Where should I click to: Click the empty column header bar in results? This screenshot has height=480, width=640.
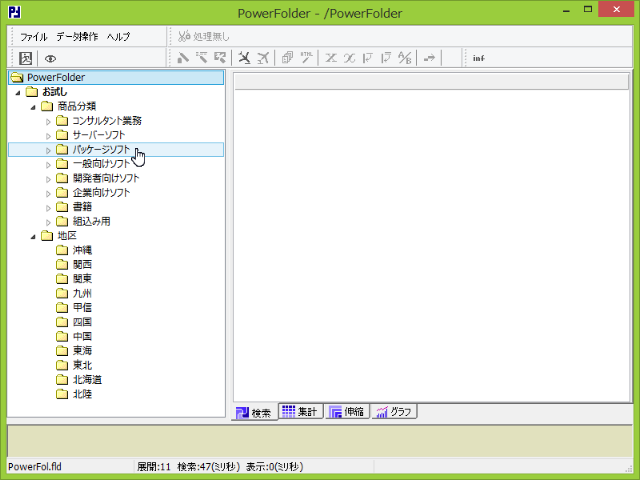[431, 82]
